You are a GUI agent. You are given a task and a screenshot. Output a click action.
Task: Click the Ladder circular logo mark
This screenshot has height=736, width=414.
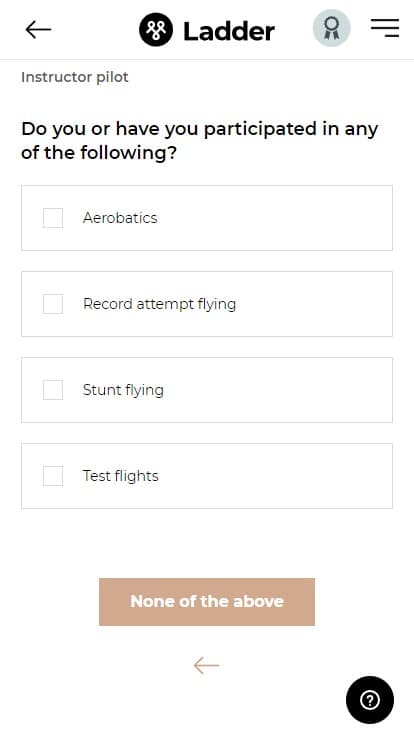[x=156, y=30]
